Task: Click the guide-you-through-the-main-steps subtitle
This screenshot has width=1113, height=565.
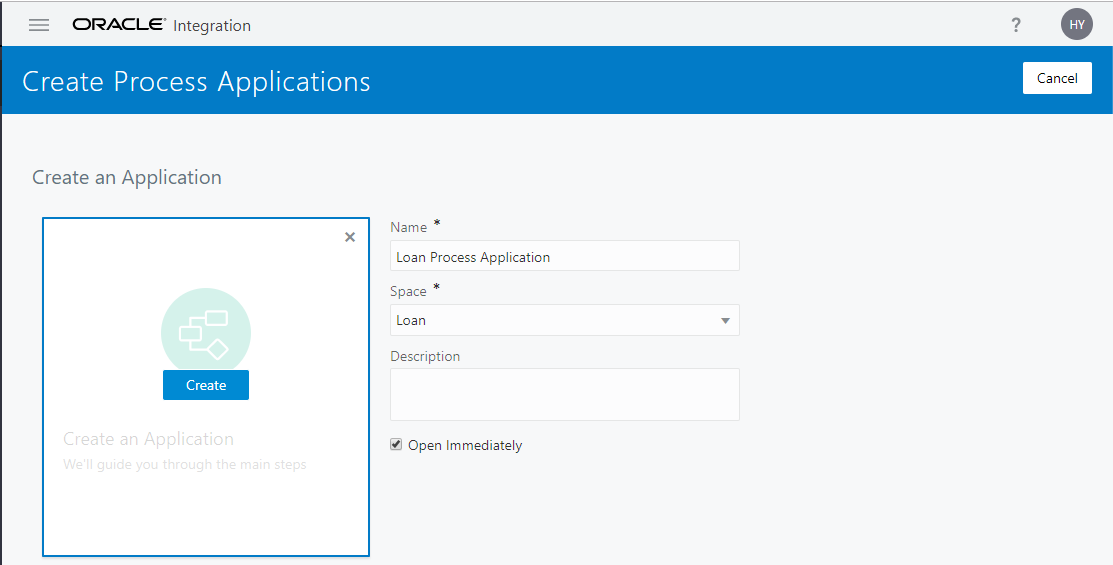Action: (185, 464)
